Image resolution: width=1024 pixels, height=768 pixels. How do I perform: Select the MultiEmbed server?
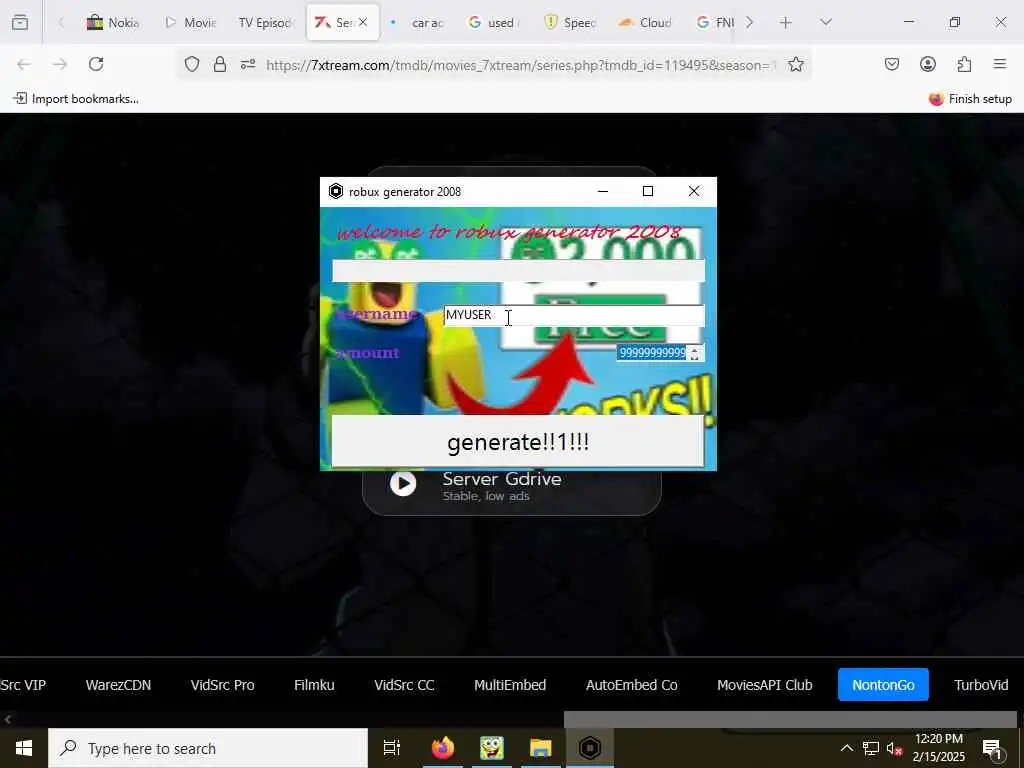coord(510,685)
